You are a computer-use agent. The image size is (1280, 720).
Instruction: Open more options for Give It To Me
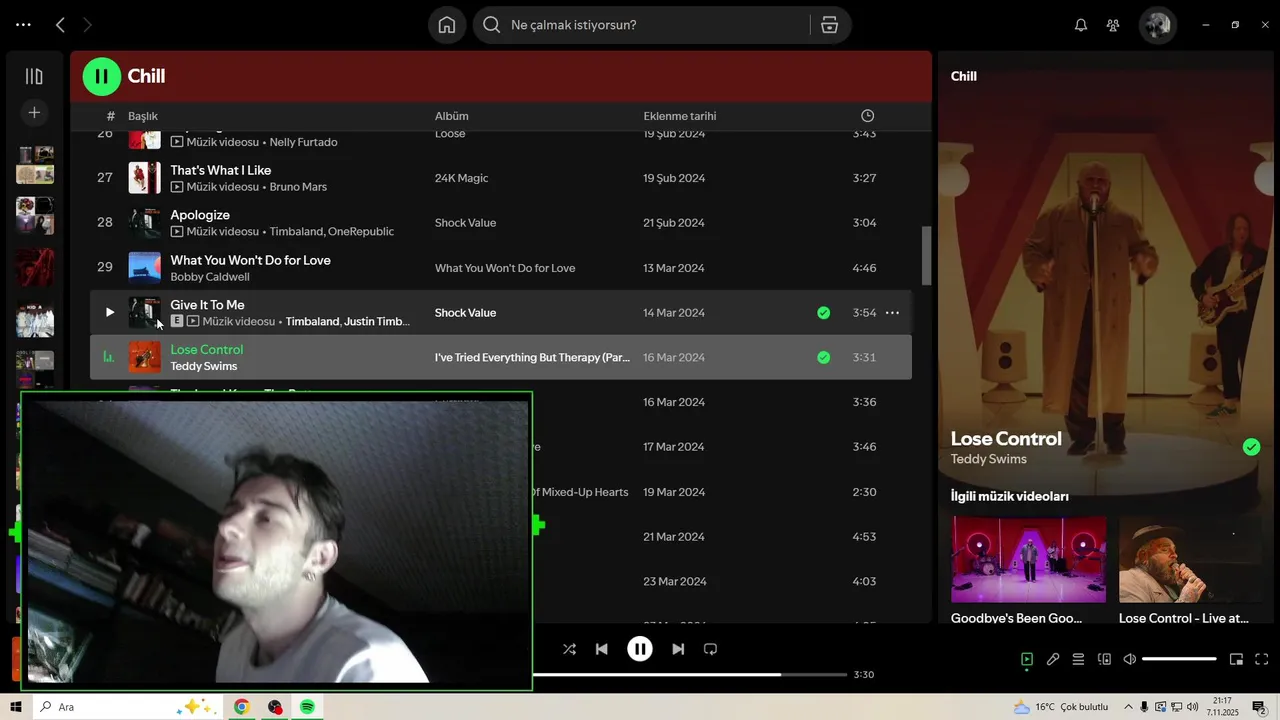point(892,312)
